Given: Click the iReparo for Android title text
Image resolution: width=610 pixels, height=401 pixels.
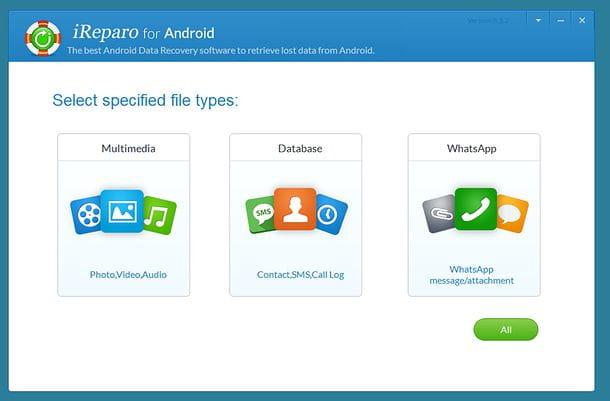Looking at the screenshot, I should tap(144, 32).
